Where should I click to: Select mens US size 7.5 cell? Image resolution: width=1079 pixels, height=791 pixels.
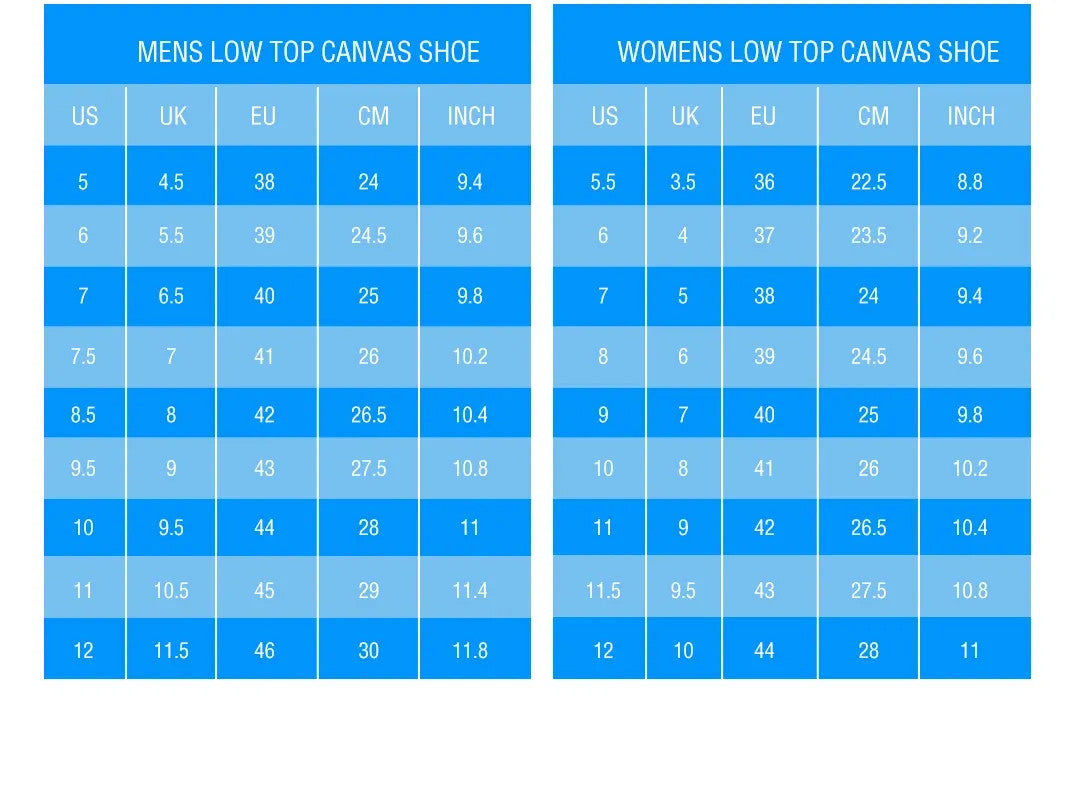pyautogui.click(x=83, y=356)
